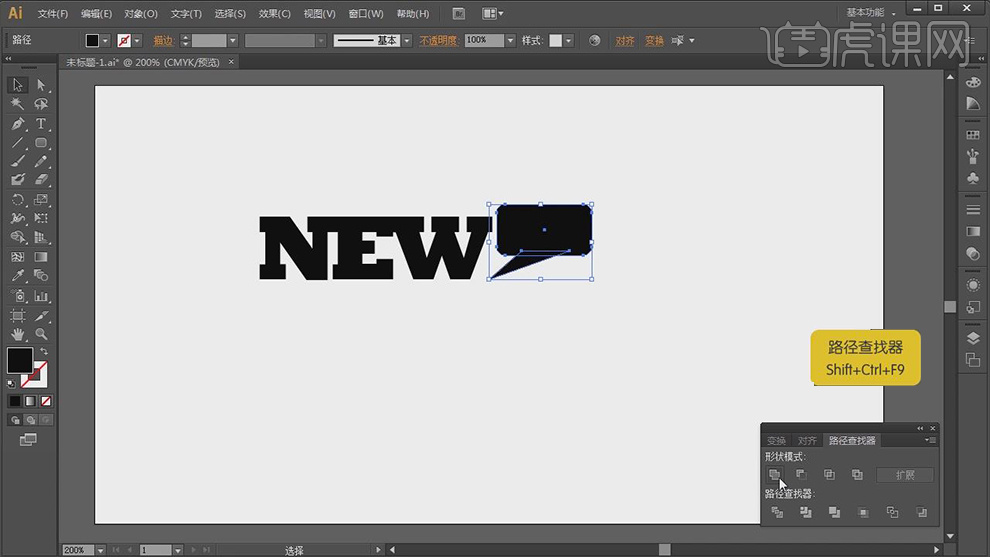
Task: Switch to Draw Behind mode
Action: 29,420
